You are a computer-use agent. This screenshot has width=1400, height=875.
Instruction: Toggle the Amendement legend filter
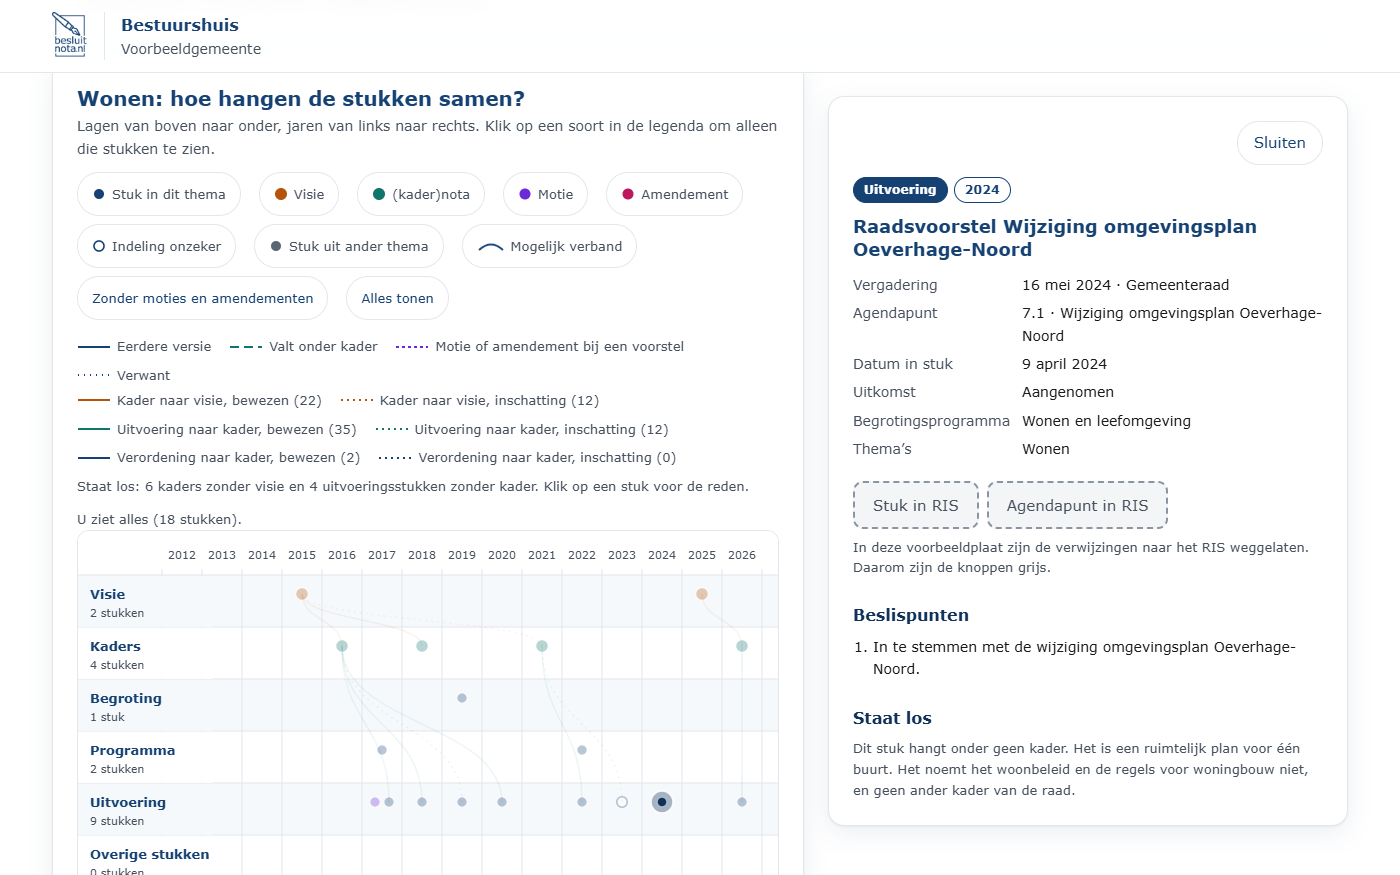[674, 194]
